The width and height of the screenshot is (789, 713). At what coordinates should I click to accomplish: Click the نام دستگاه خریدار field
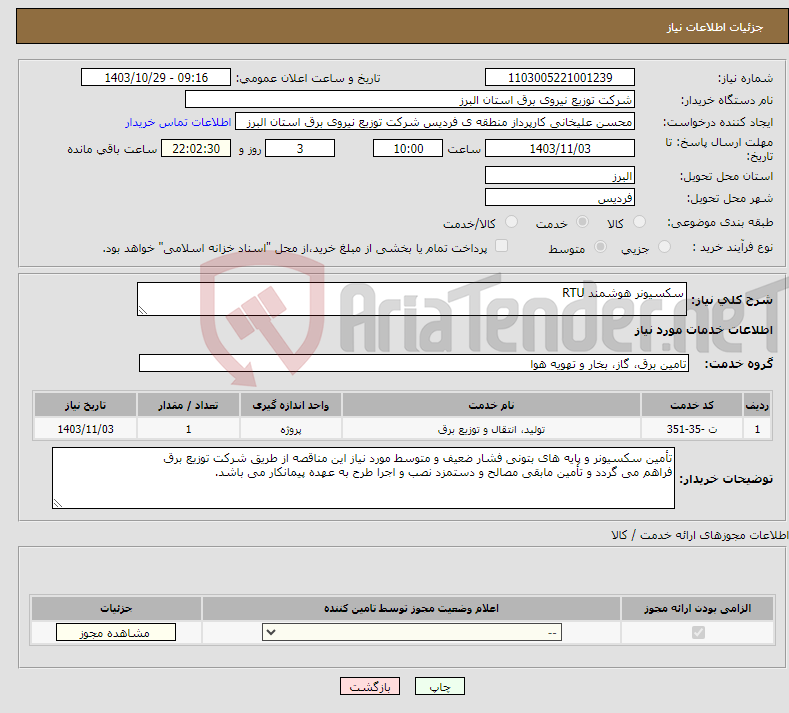pyautogui.click(x=410, y=100)
